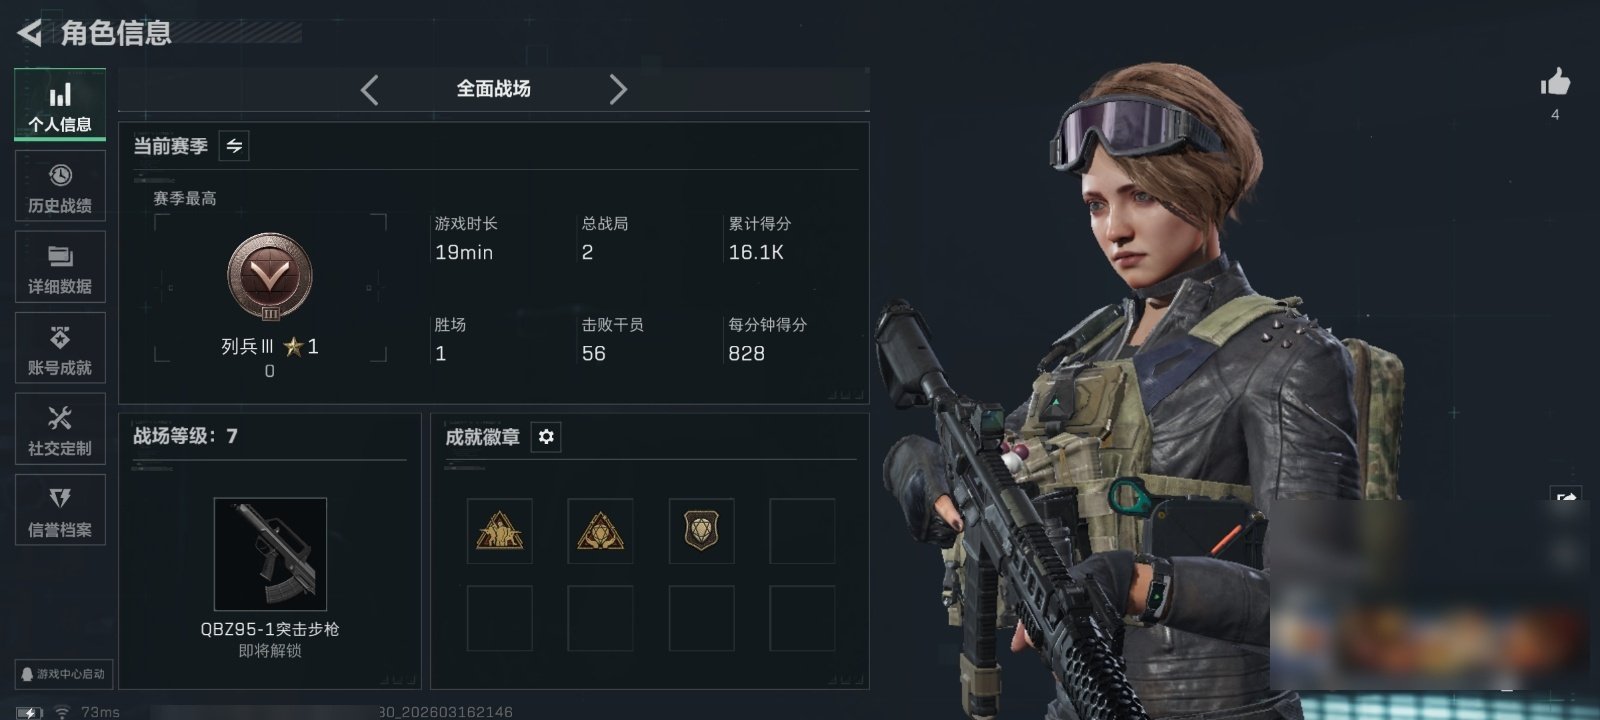Open 账号成就 section
The width and height of the screenshot is (1600, 720).
click(x=60, y=348)
